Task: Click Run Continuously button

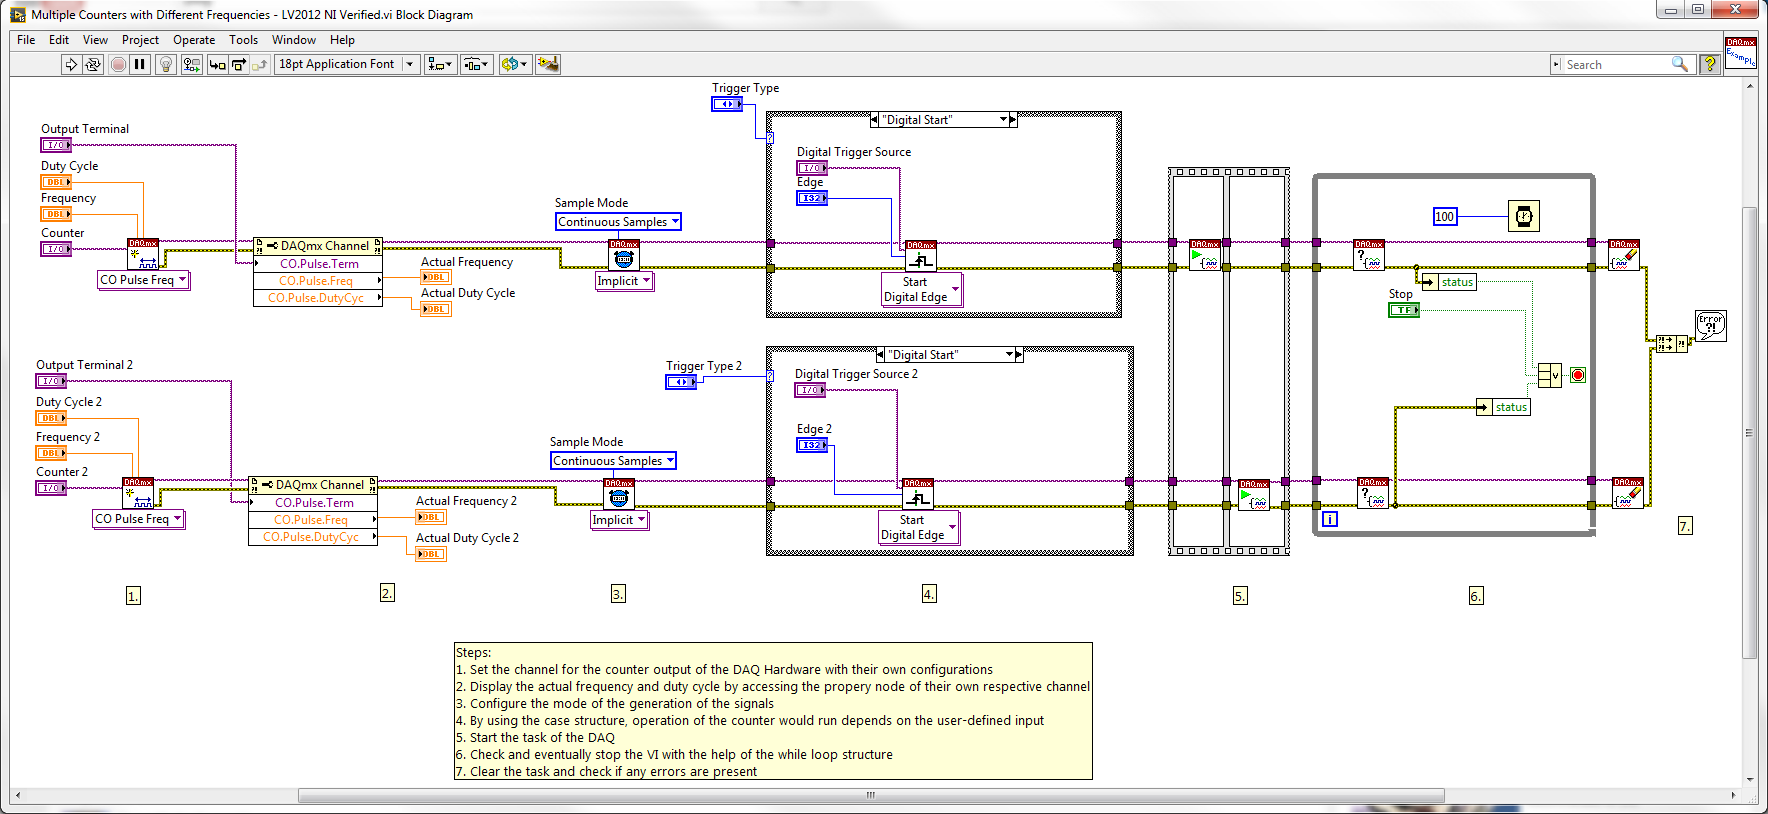Action: click(93, 64)
